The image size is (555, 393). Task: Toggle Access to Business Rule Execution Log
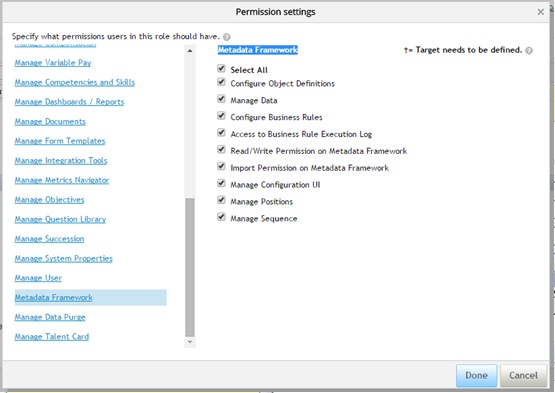pos(221,132)
